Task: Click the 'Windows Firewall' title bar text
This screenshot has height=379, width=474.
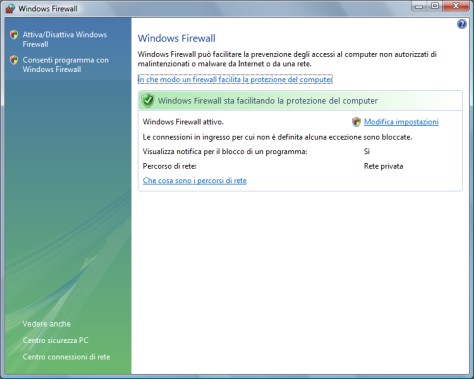Action: click(x=48, y=9)
